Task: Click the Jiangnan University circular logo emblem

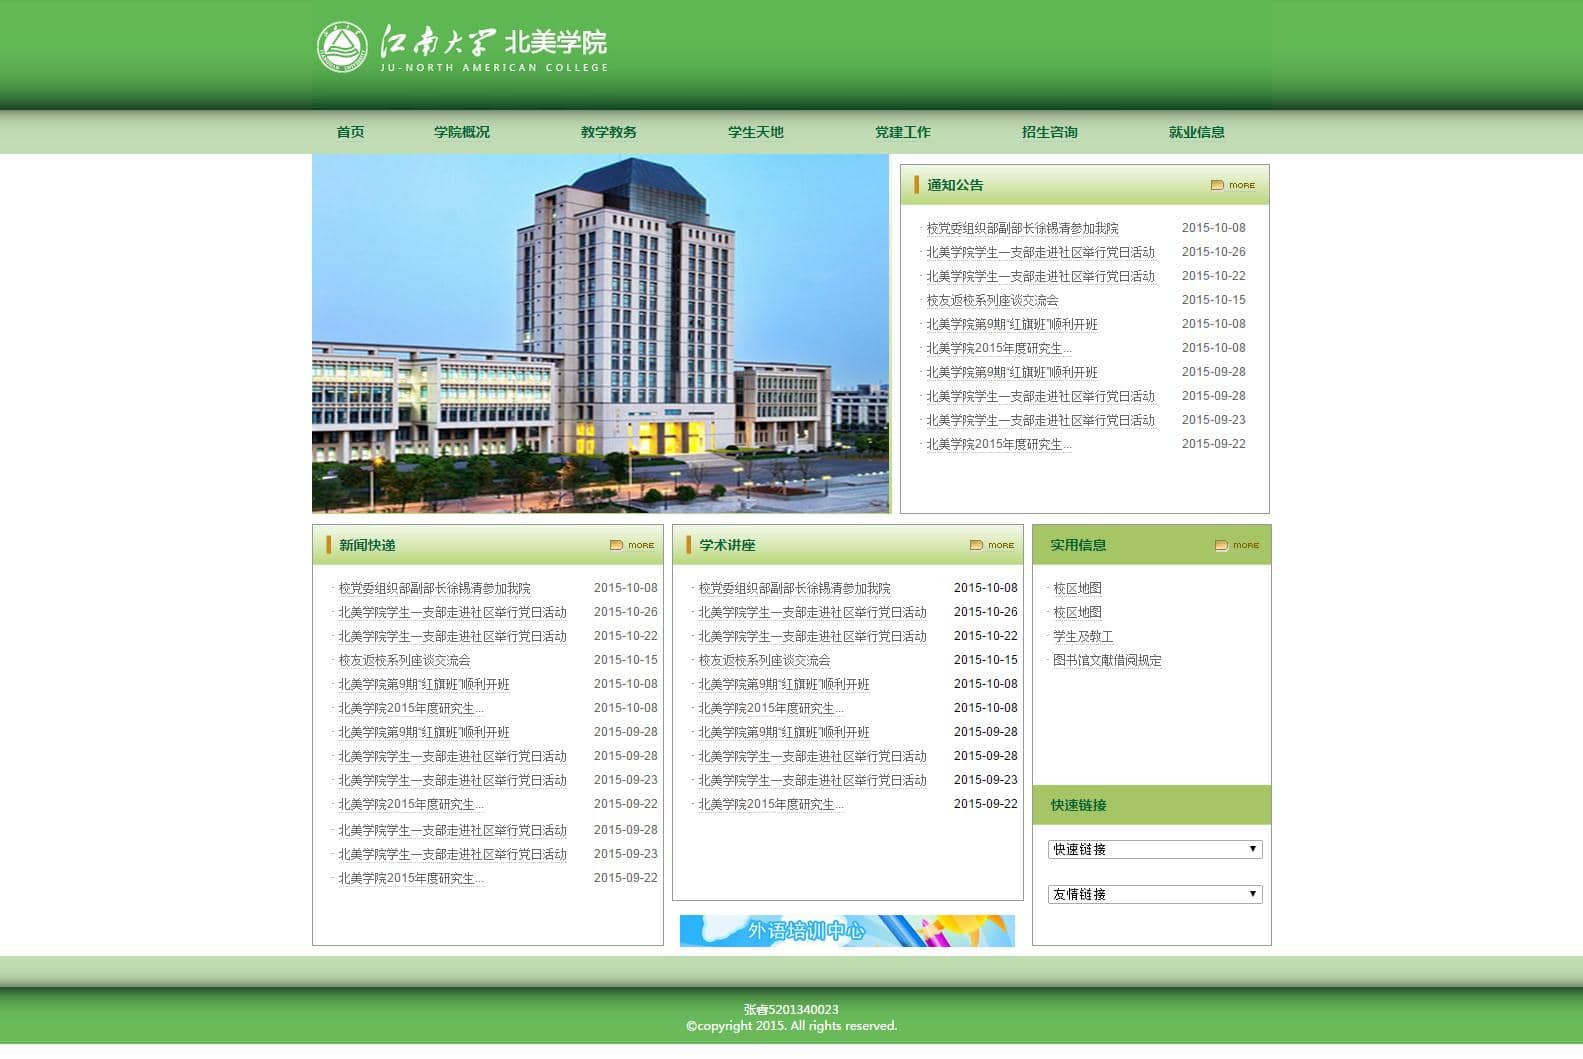Action: pyautogui.click(x=342, y=47)
